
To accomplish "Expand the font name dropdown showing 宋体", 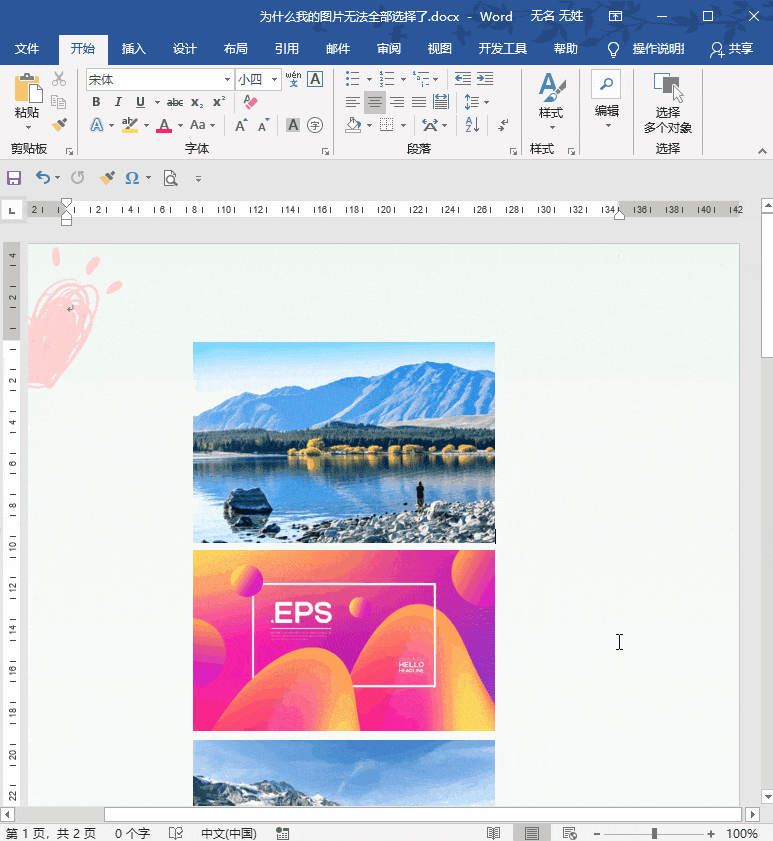I will point(227,79).
